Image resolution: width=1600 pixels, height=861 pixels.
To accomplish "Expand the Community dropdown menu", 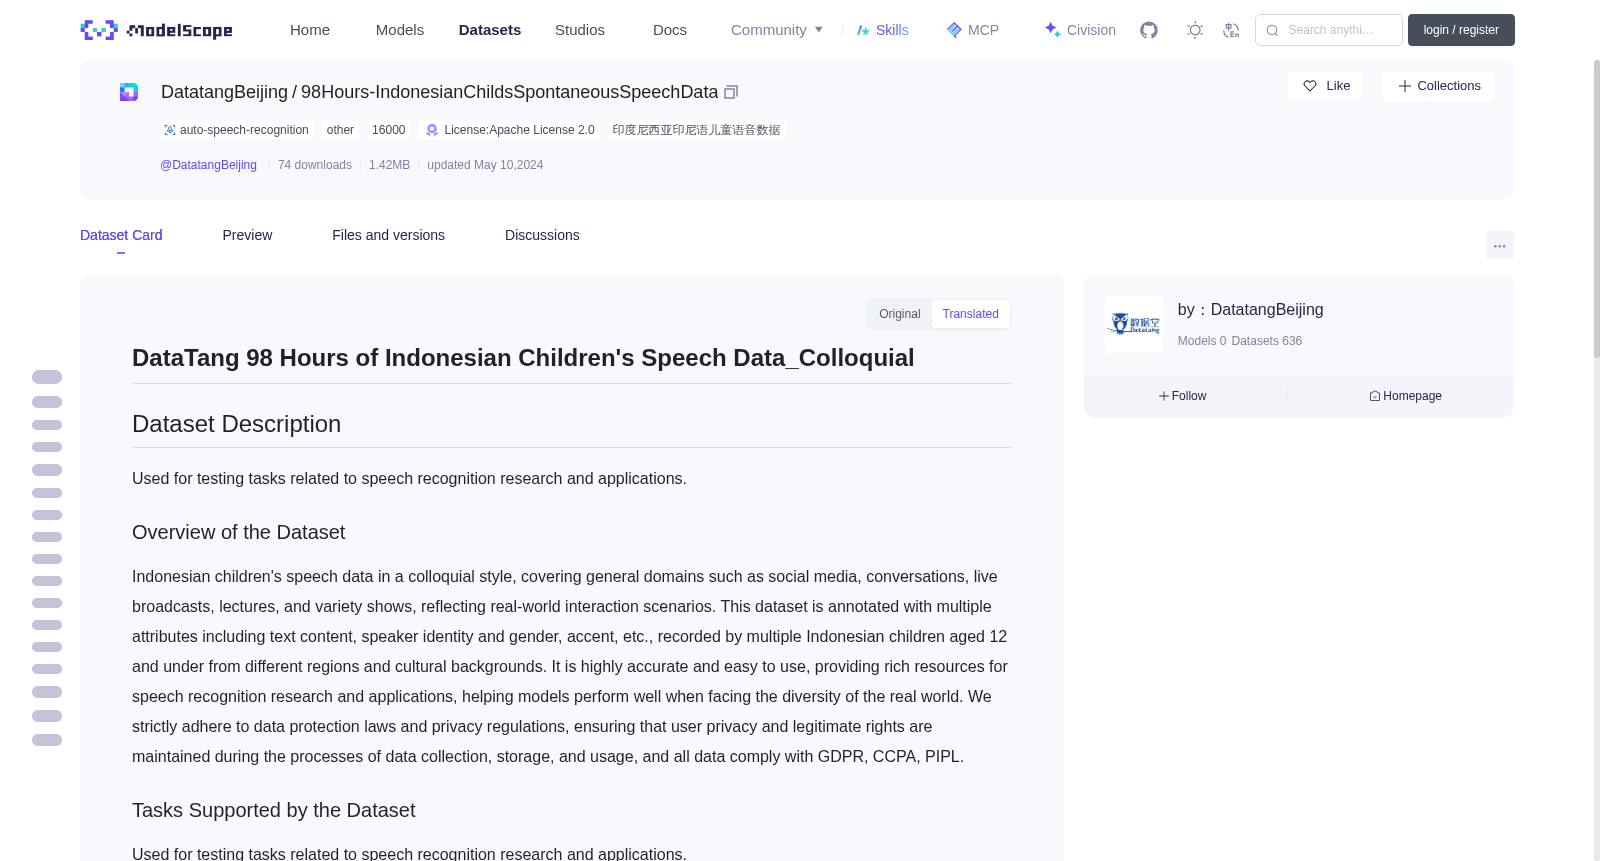I will point(777,30).
